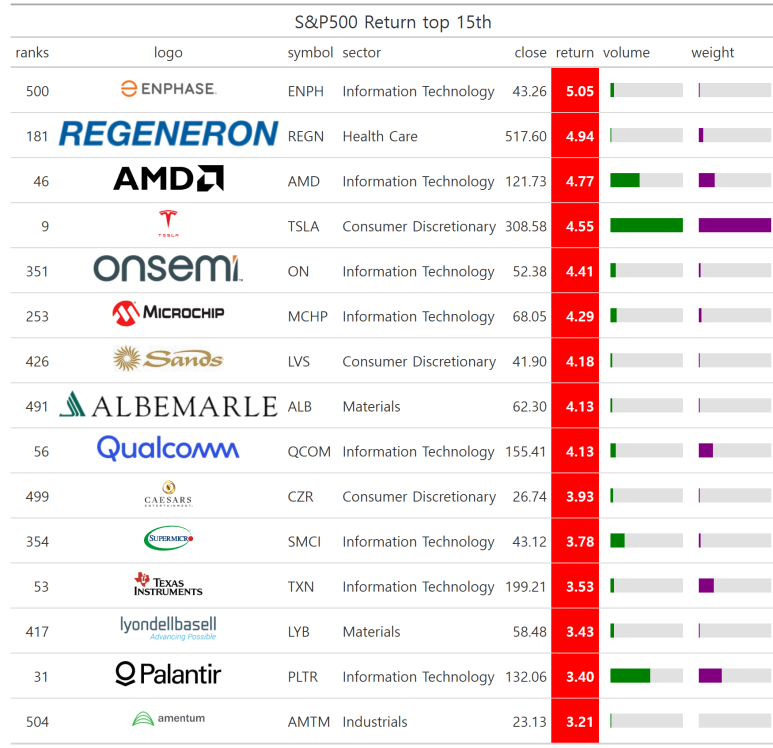Click the 3.21 return cell
This screenshot has height=748, width=773.
pos(575,721)
